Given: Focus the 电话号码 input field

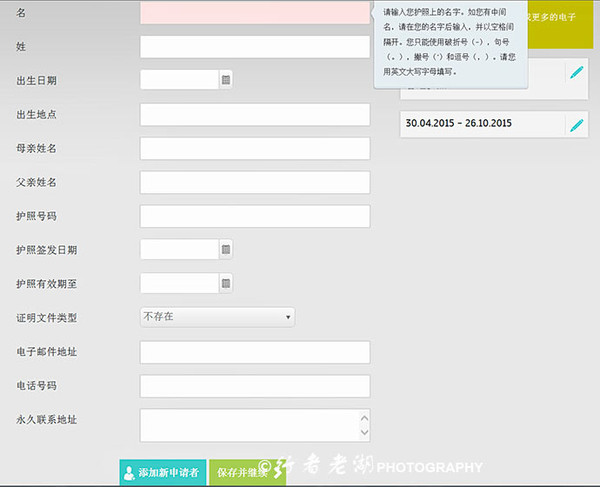Looking at the screenshot, I should coord(255,386).
